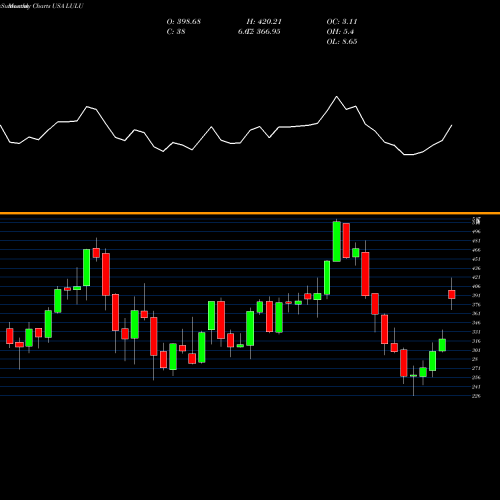
Task: Click the highest peak of the white indicator line
Action: pos(336,97)
